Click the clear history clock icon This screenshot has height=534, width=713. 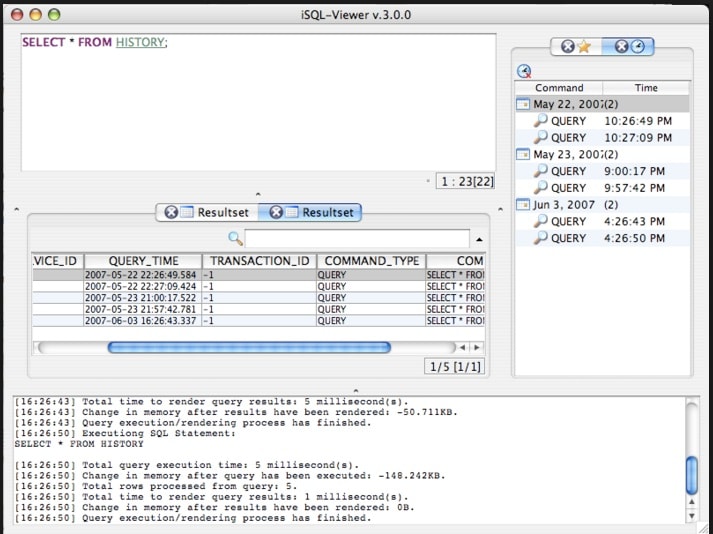click(x=524, y=71)
